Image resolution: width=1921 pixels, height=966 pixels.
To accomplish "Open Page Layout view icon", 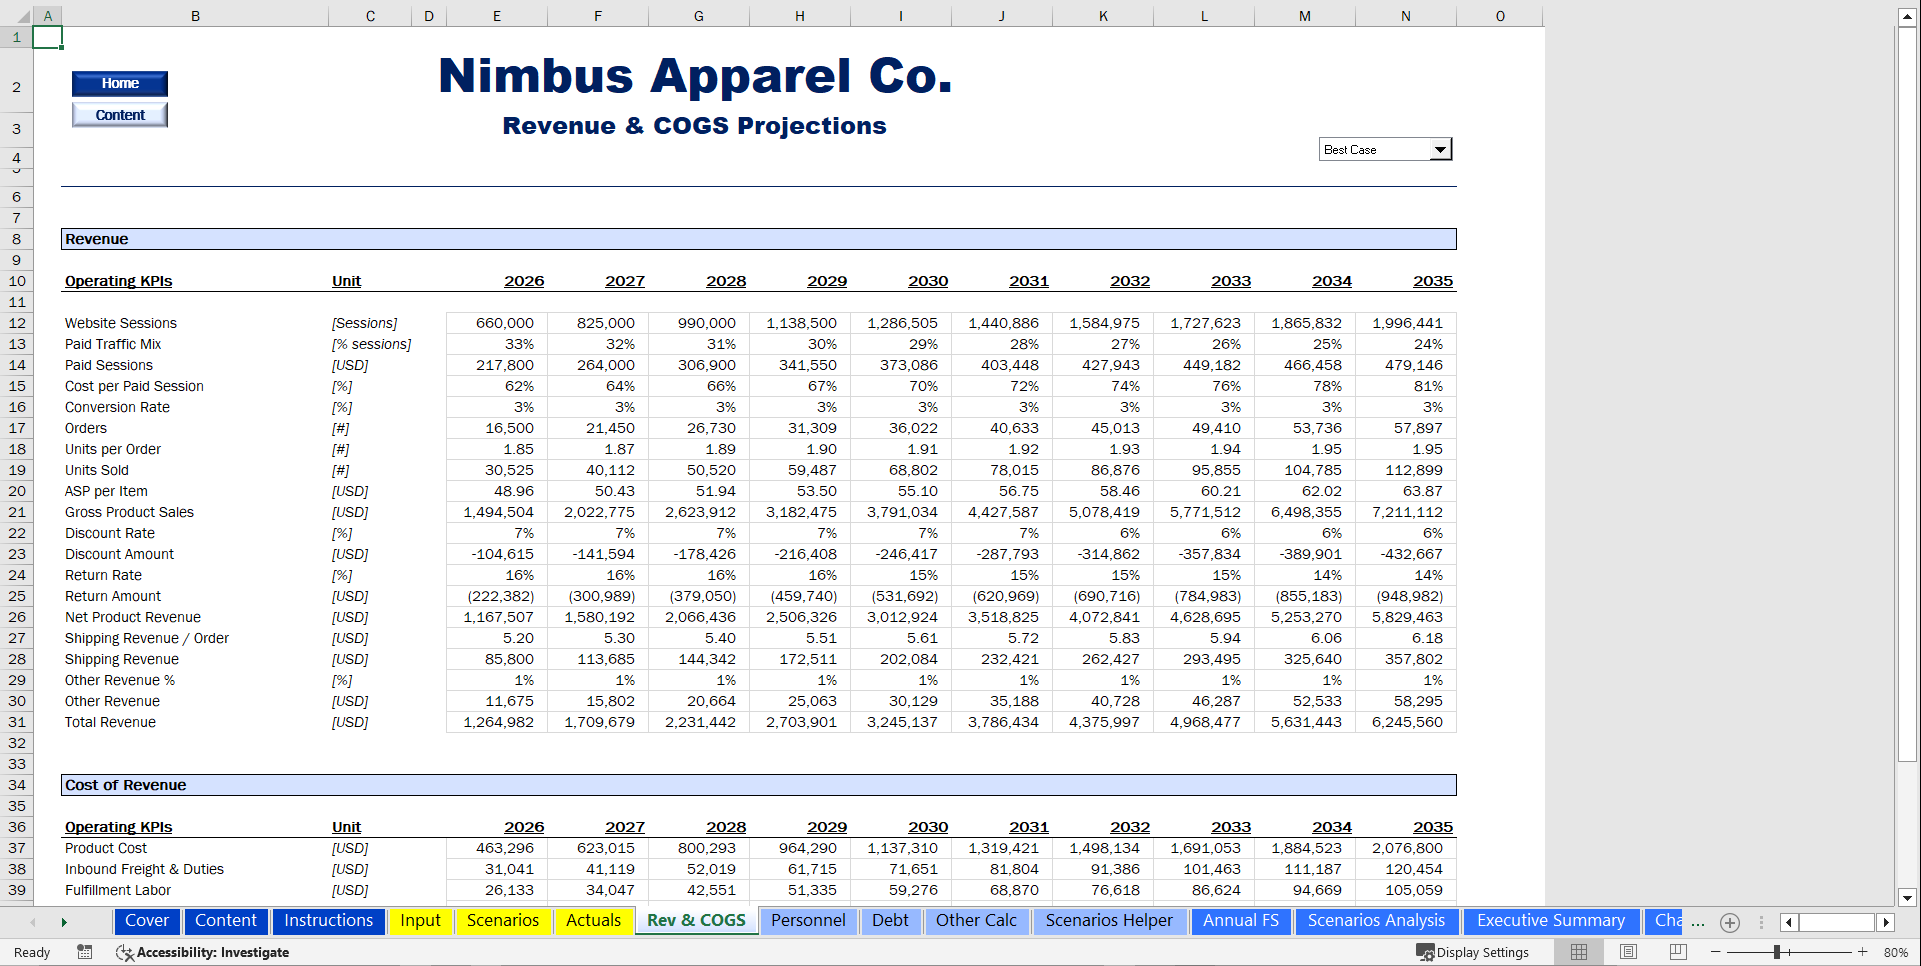I will pos(1627,951).
